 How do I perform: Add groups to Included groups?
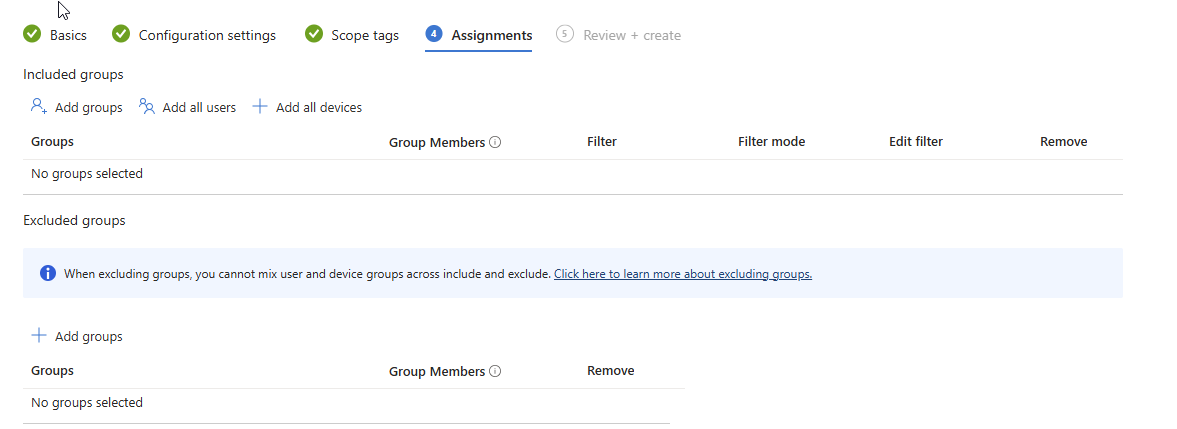coord(77,107)
